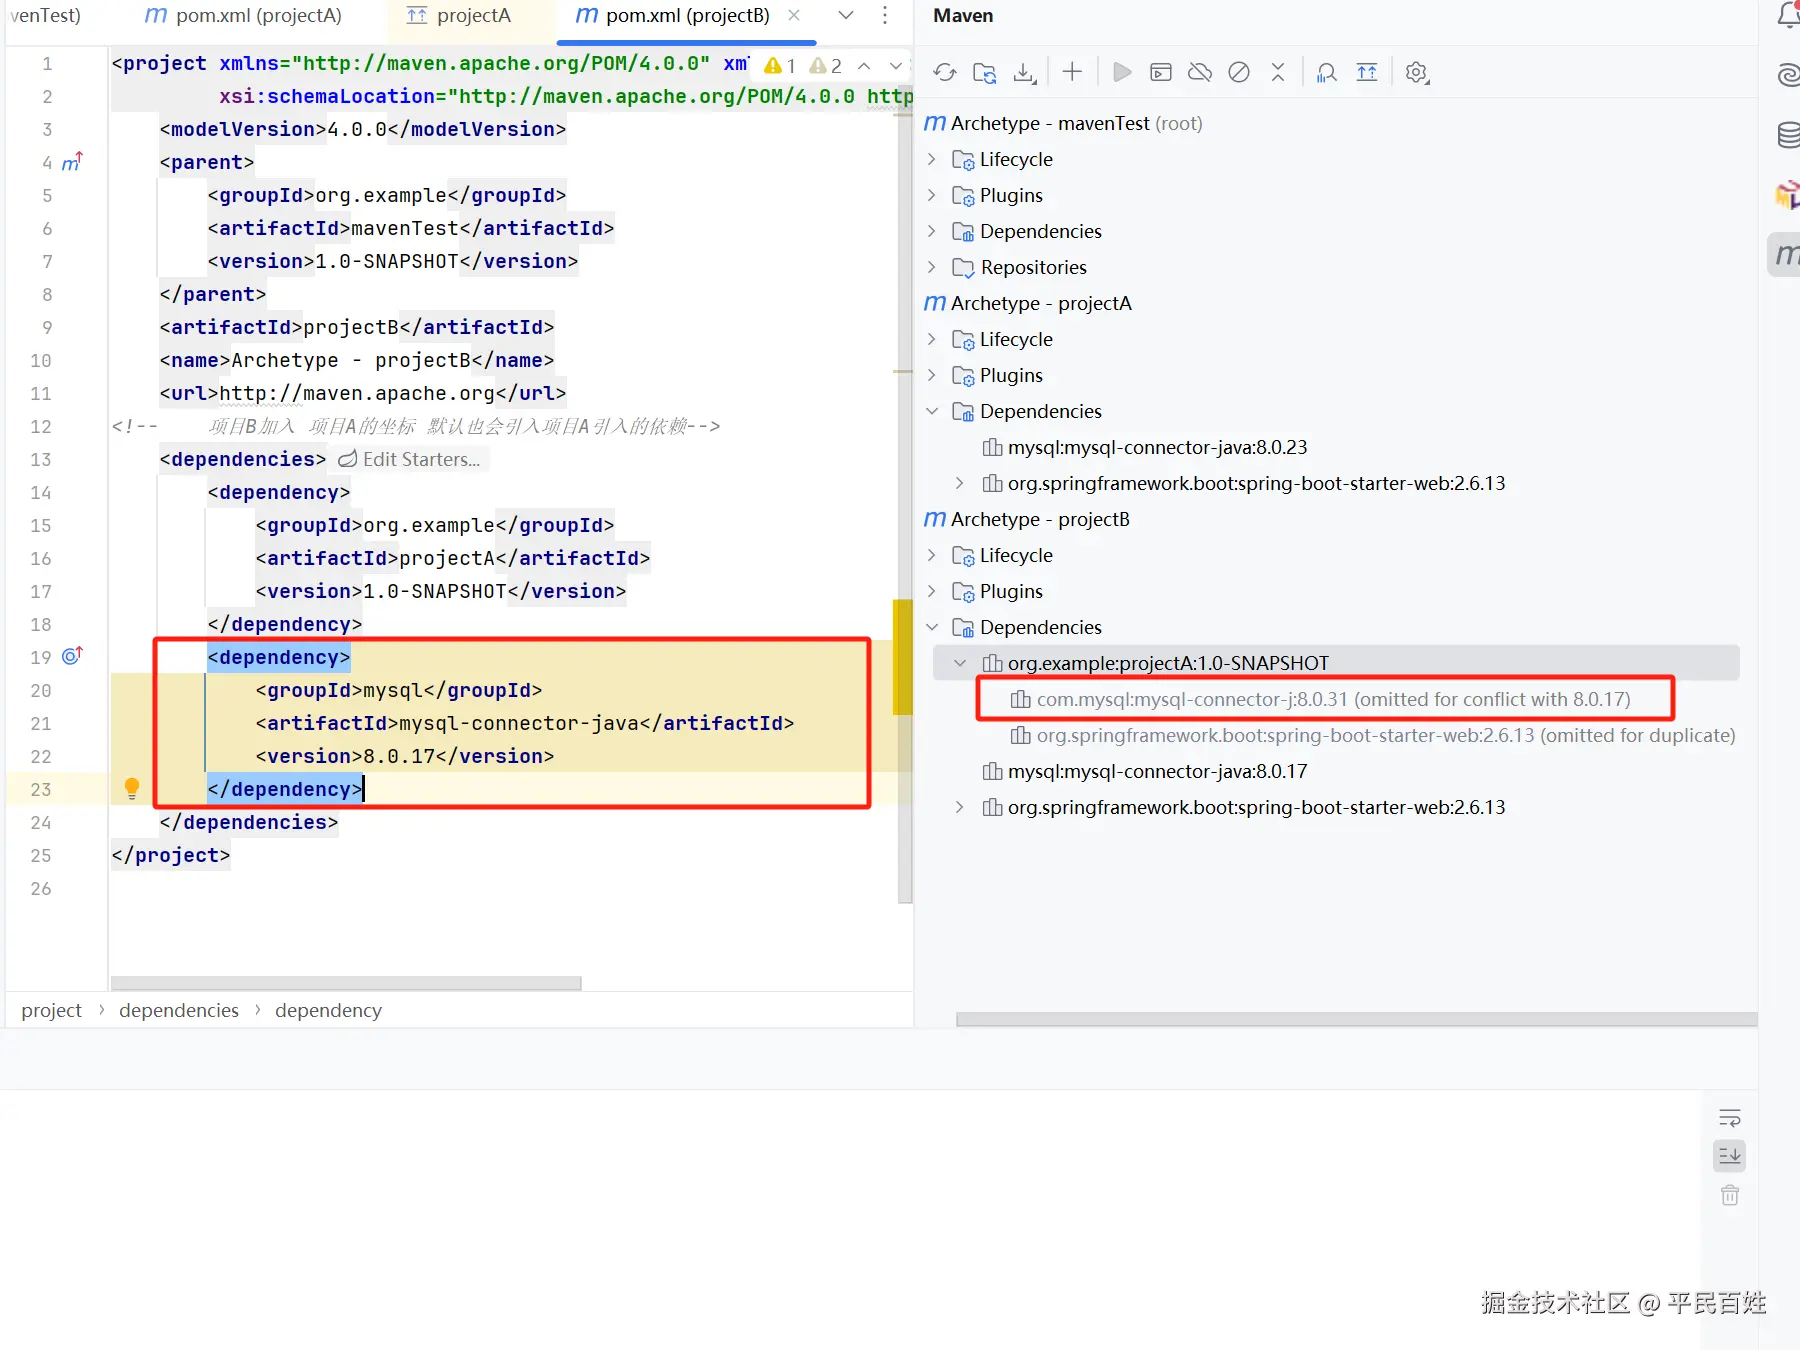Click the Maven panel title
This screenshot has height=1350, width=1800.
pos(963,16)
